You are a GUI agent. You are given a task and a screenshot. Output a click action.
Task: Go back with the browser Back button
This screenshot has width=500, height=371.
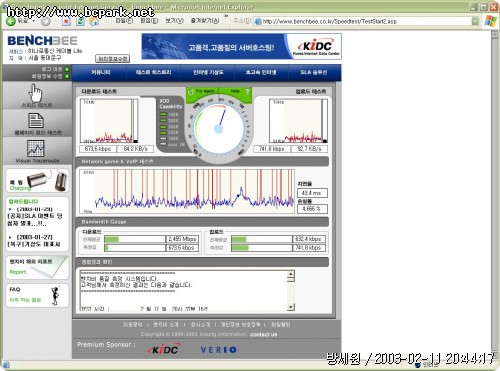pos(17,21)
